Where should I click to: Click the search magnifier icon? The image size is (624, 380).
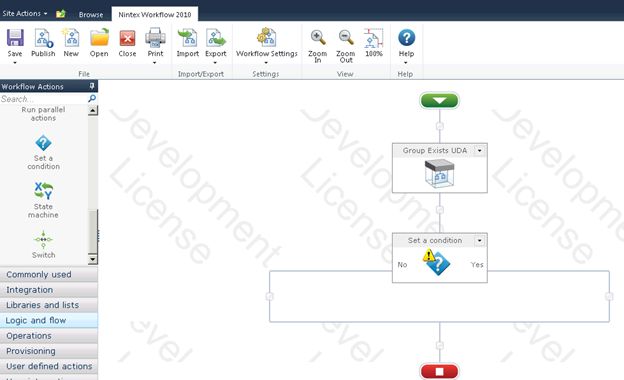click(92, 98)
